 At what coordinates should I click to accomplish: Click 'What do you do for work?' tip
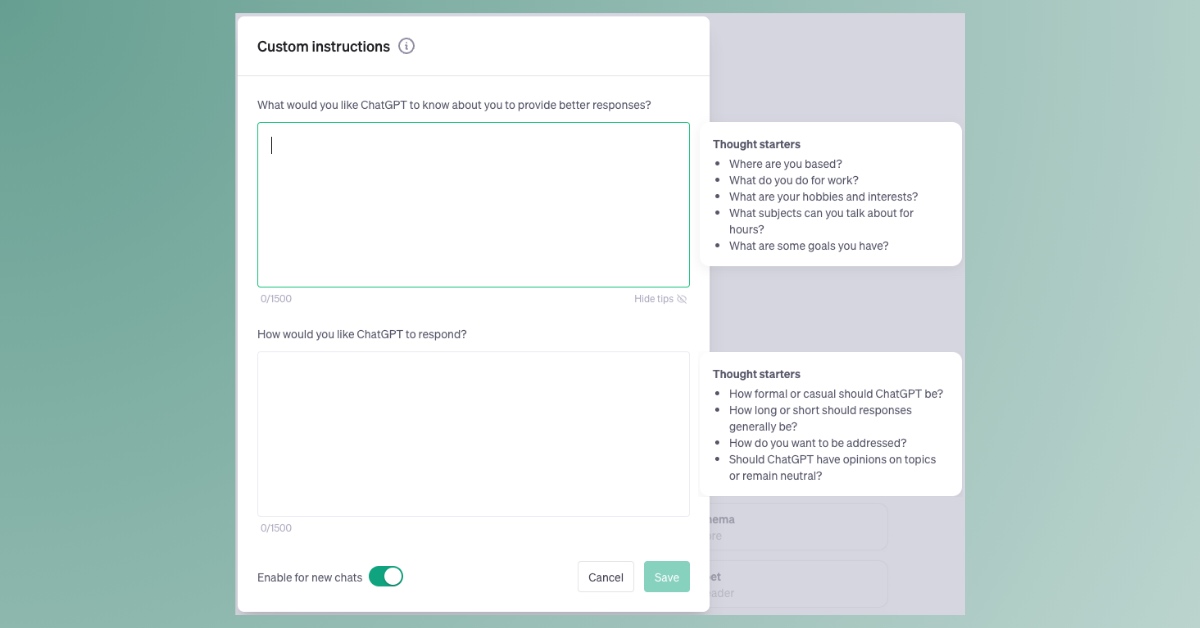(x=793, y=181)
